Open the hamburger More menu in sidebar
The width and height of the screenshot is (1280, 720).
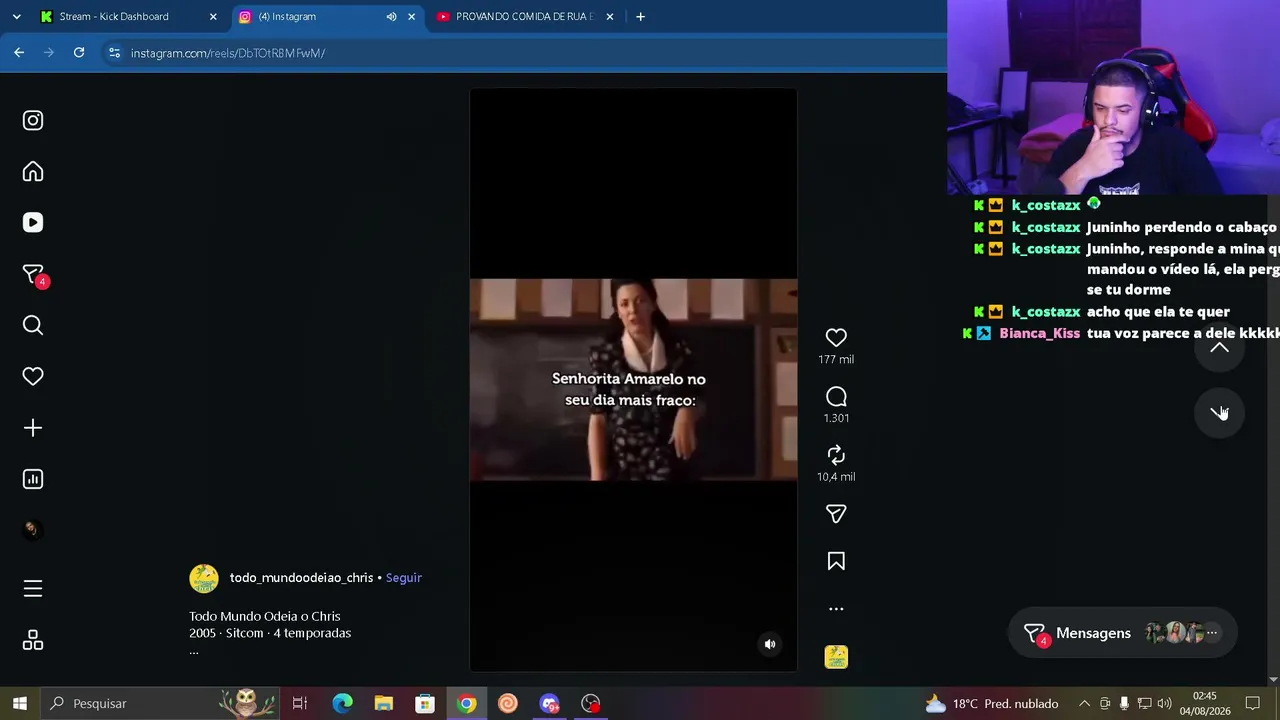click(x=33, y=589)
